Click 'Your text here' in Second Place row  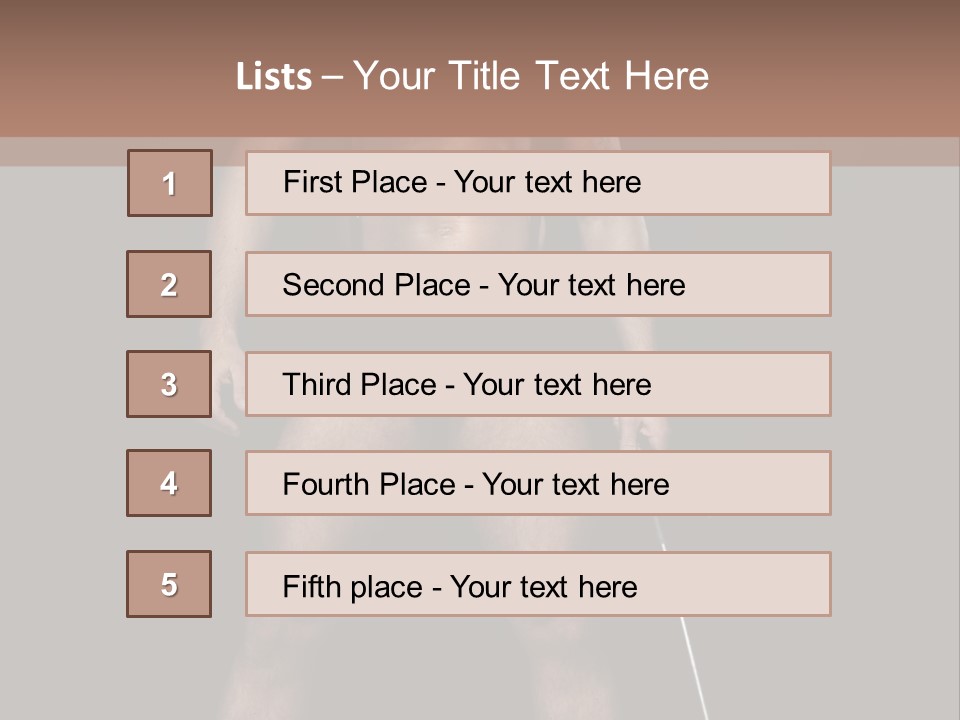click(592, 285)
